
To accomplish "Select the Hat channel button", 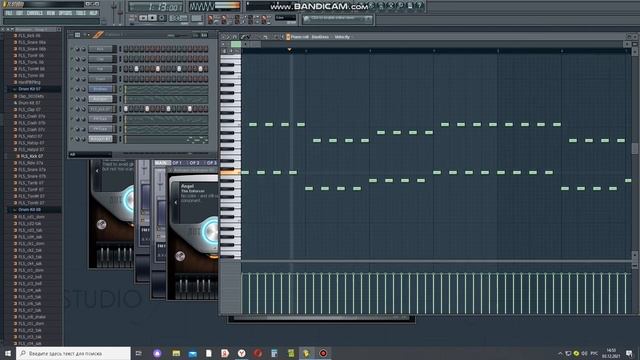I will pos(101,69).
